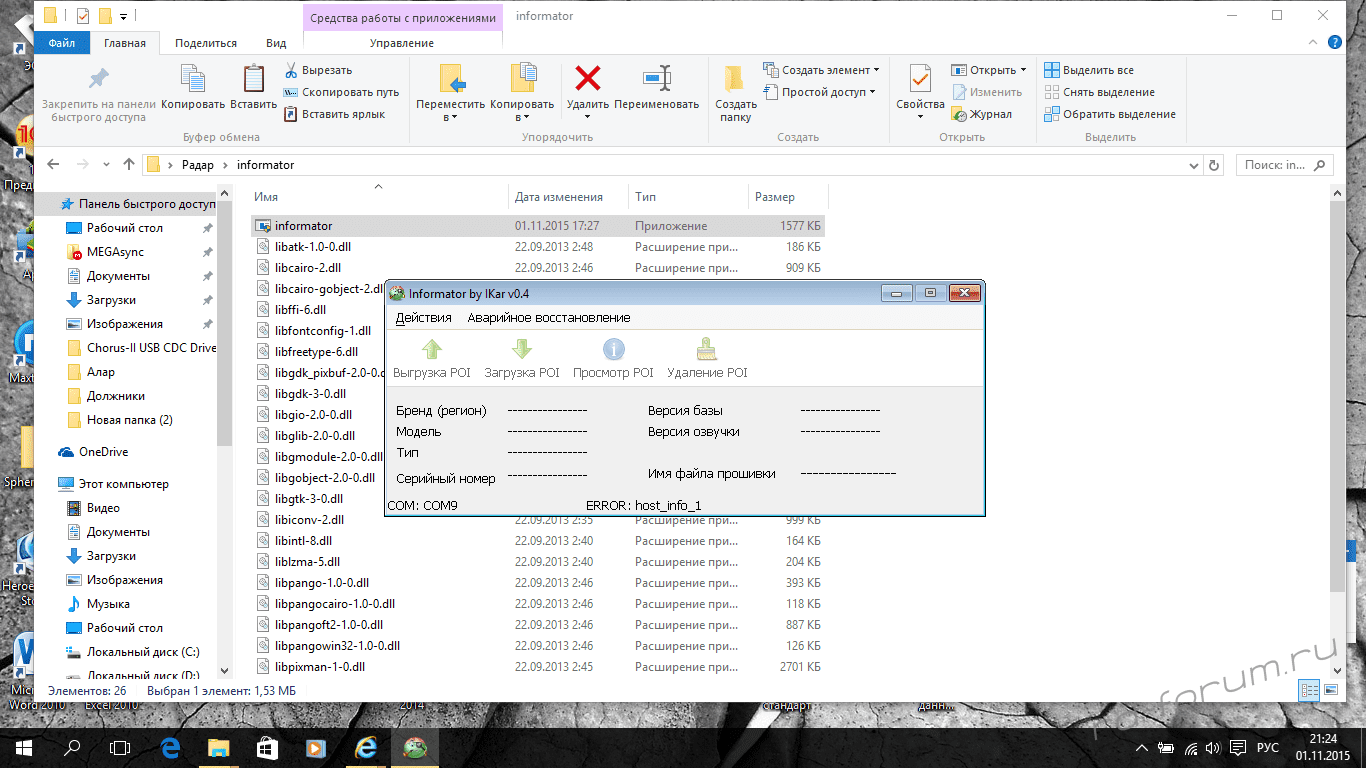
Task: Select Загрузки in quick access panel
Action: (x=111, y=300)
